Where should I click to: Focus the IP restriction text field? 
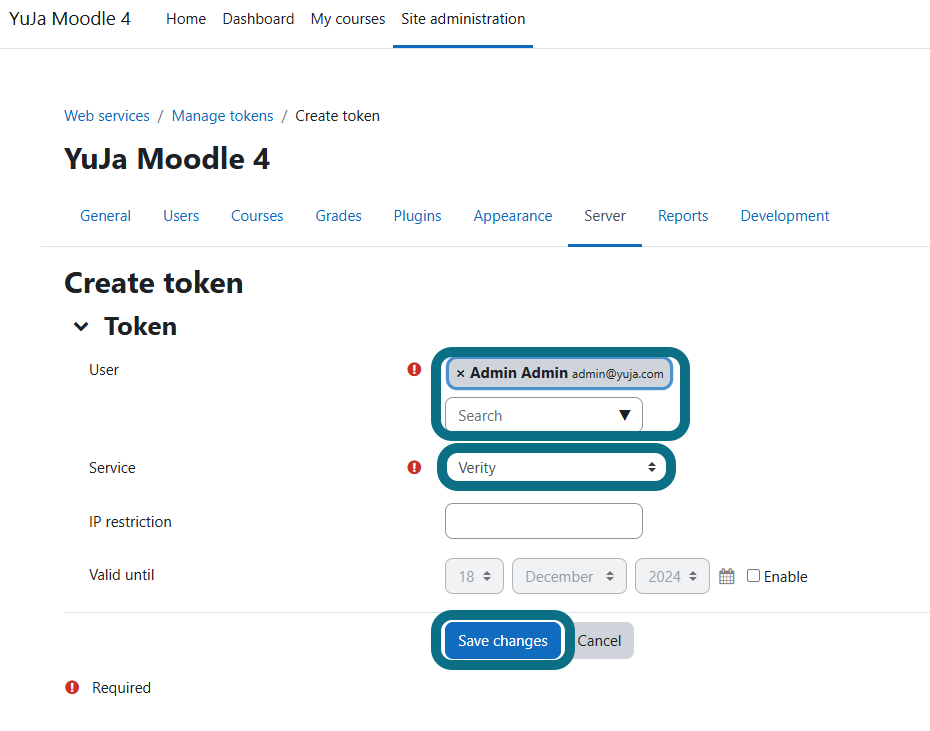coord(544,521)
